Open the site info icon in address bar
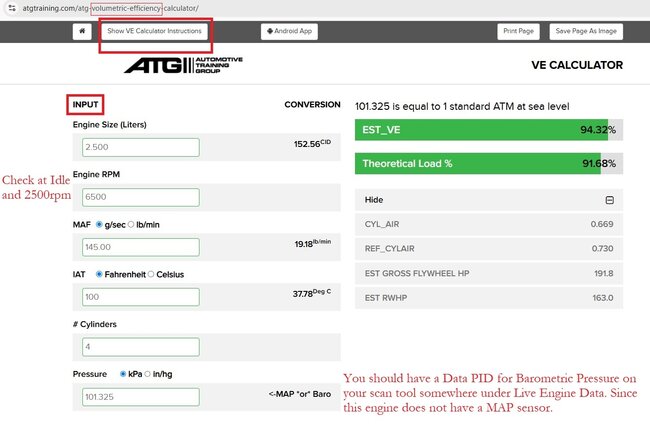The width and height of the screenshot is (650, 431). click(x=12, y=8)
